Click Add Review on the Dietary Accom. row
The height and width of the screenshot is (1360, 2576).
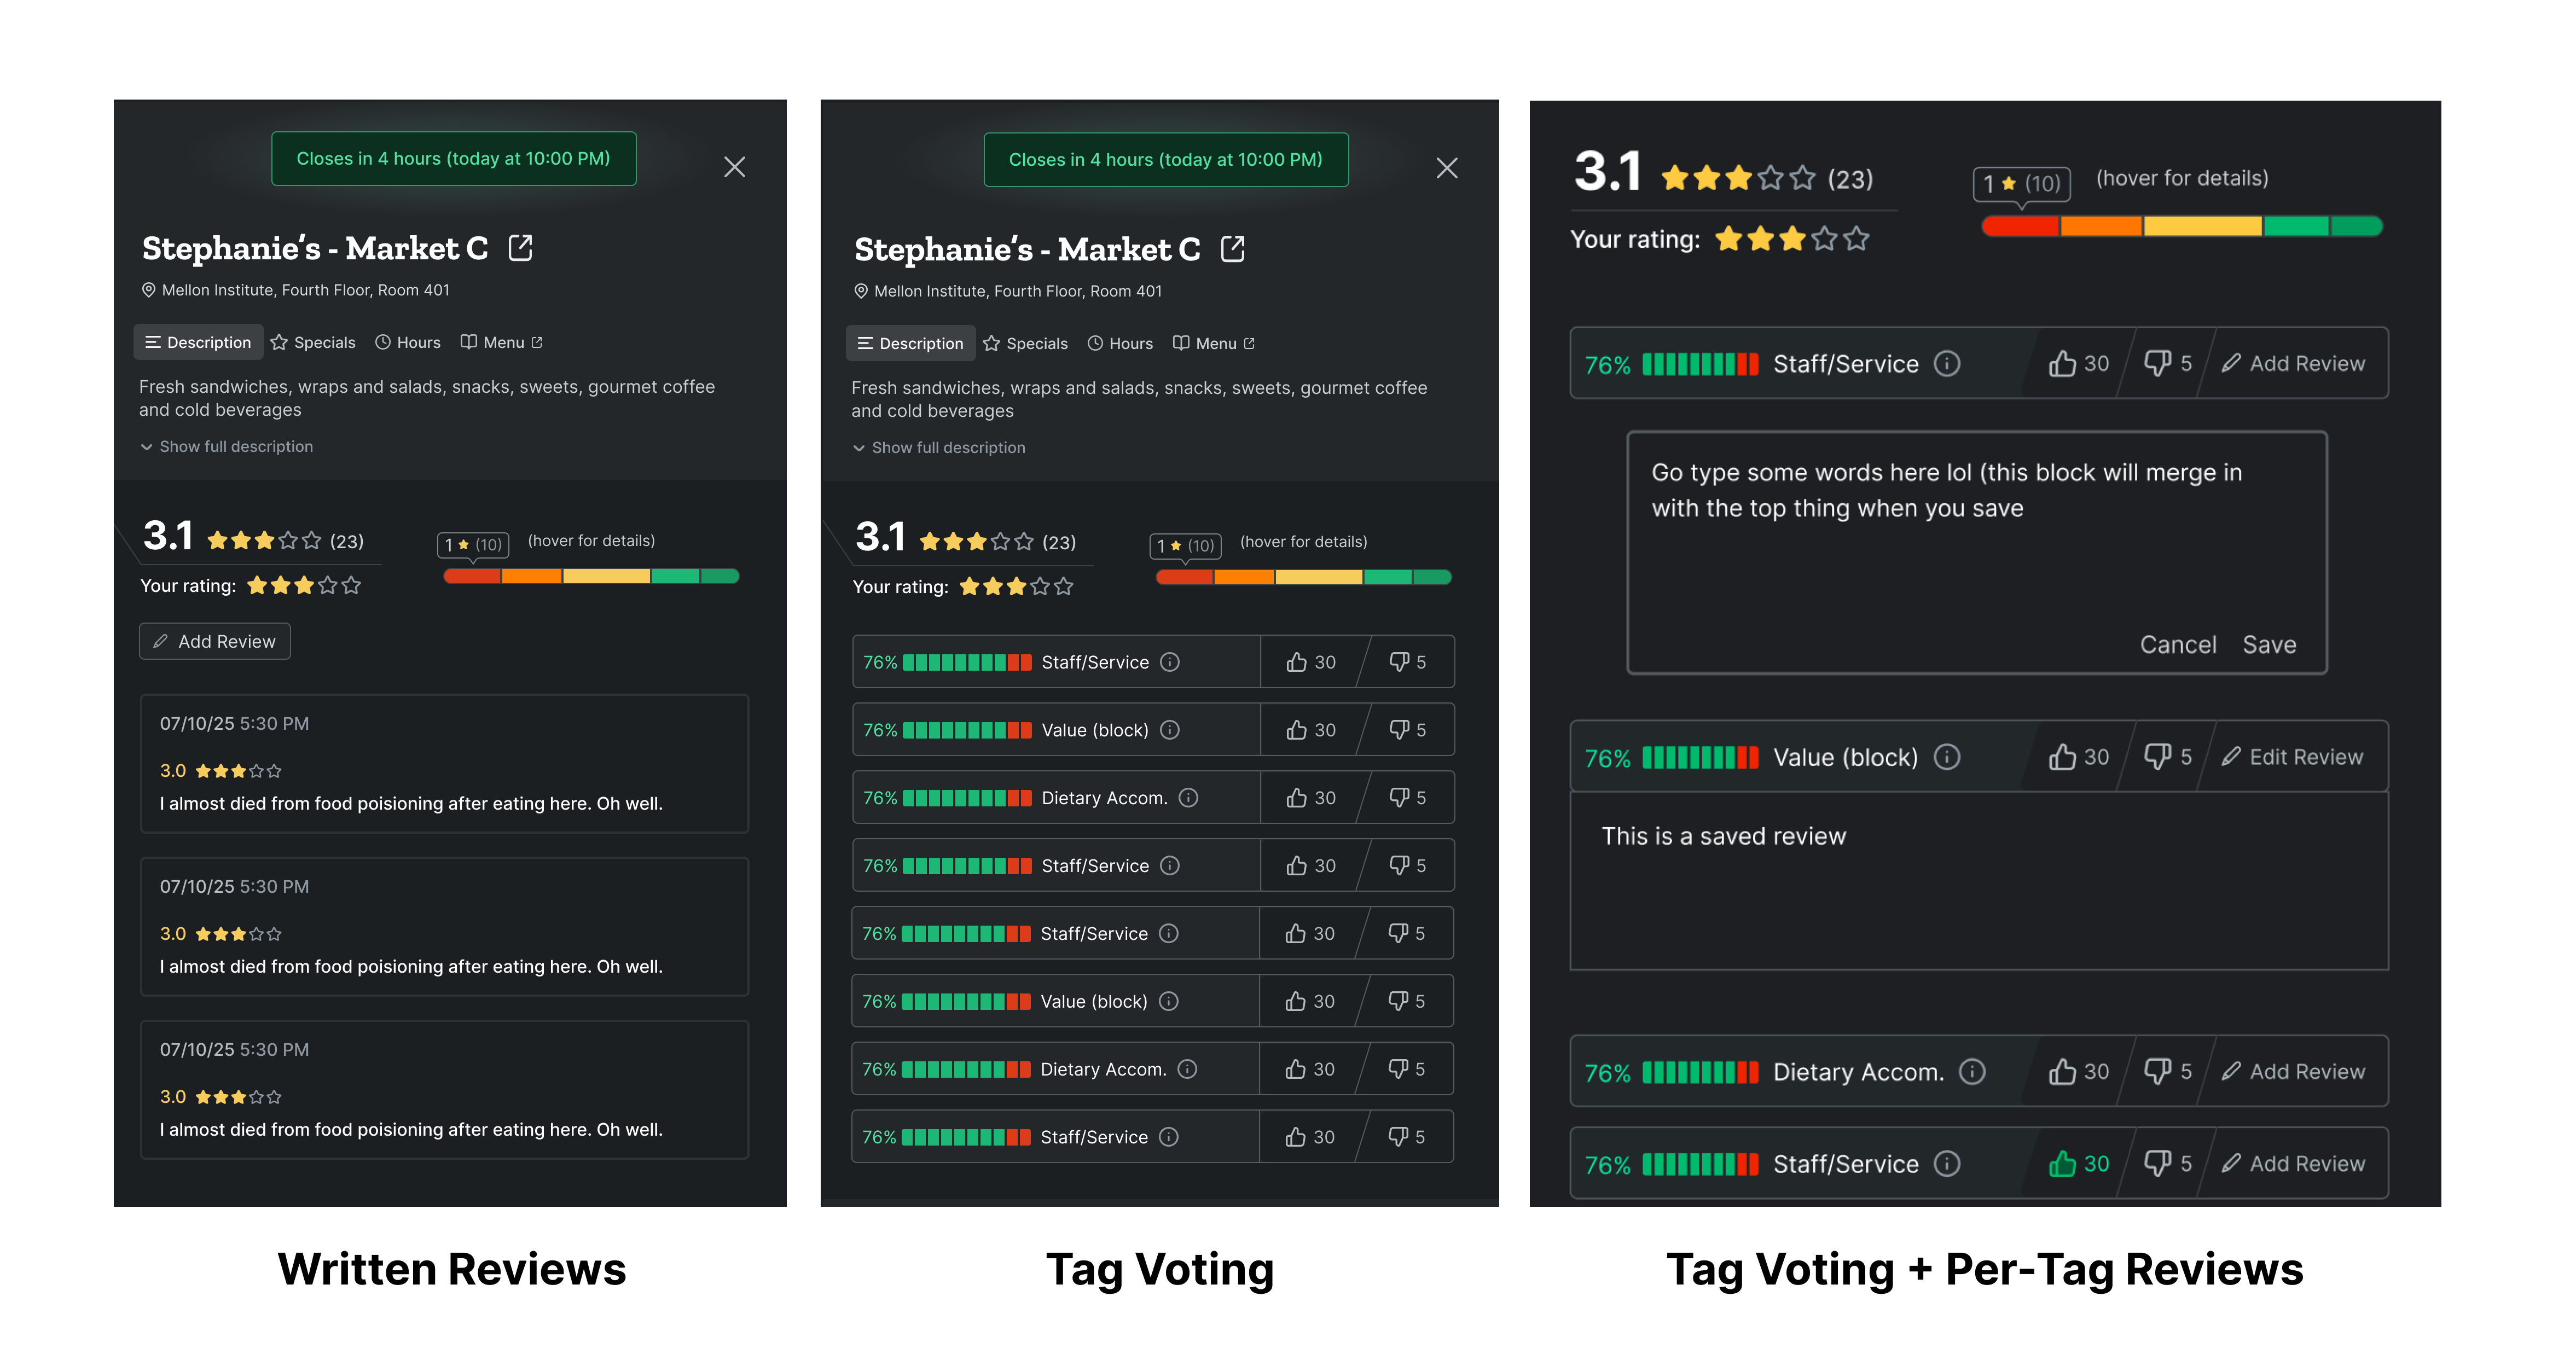2293,1072
